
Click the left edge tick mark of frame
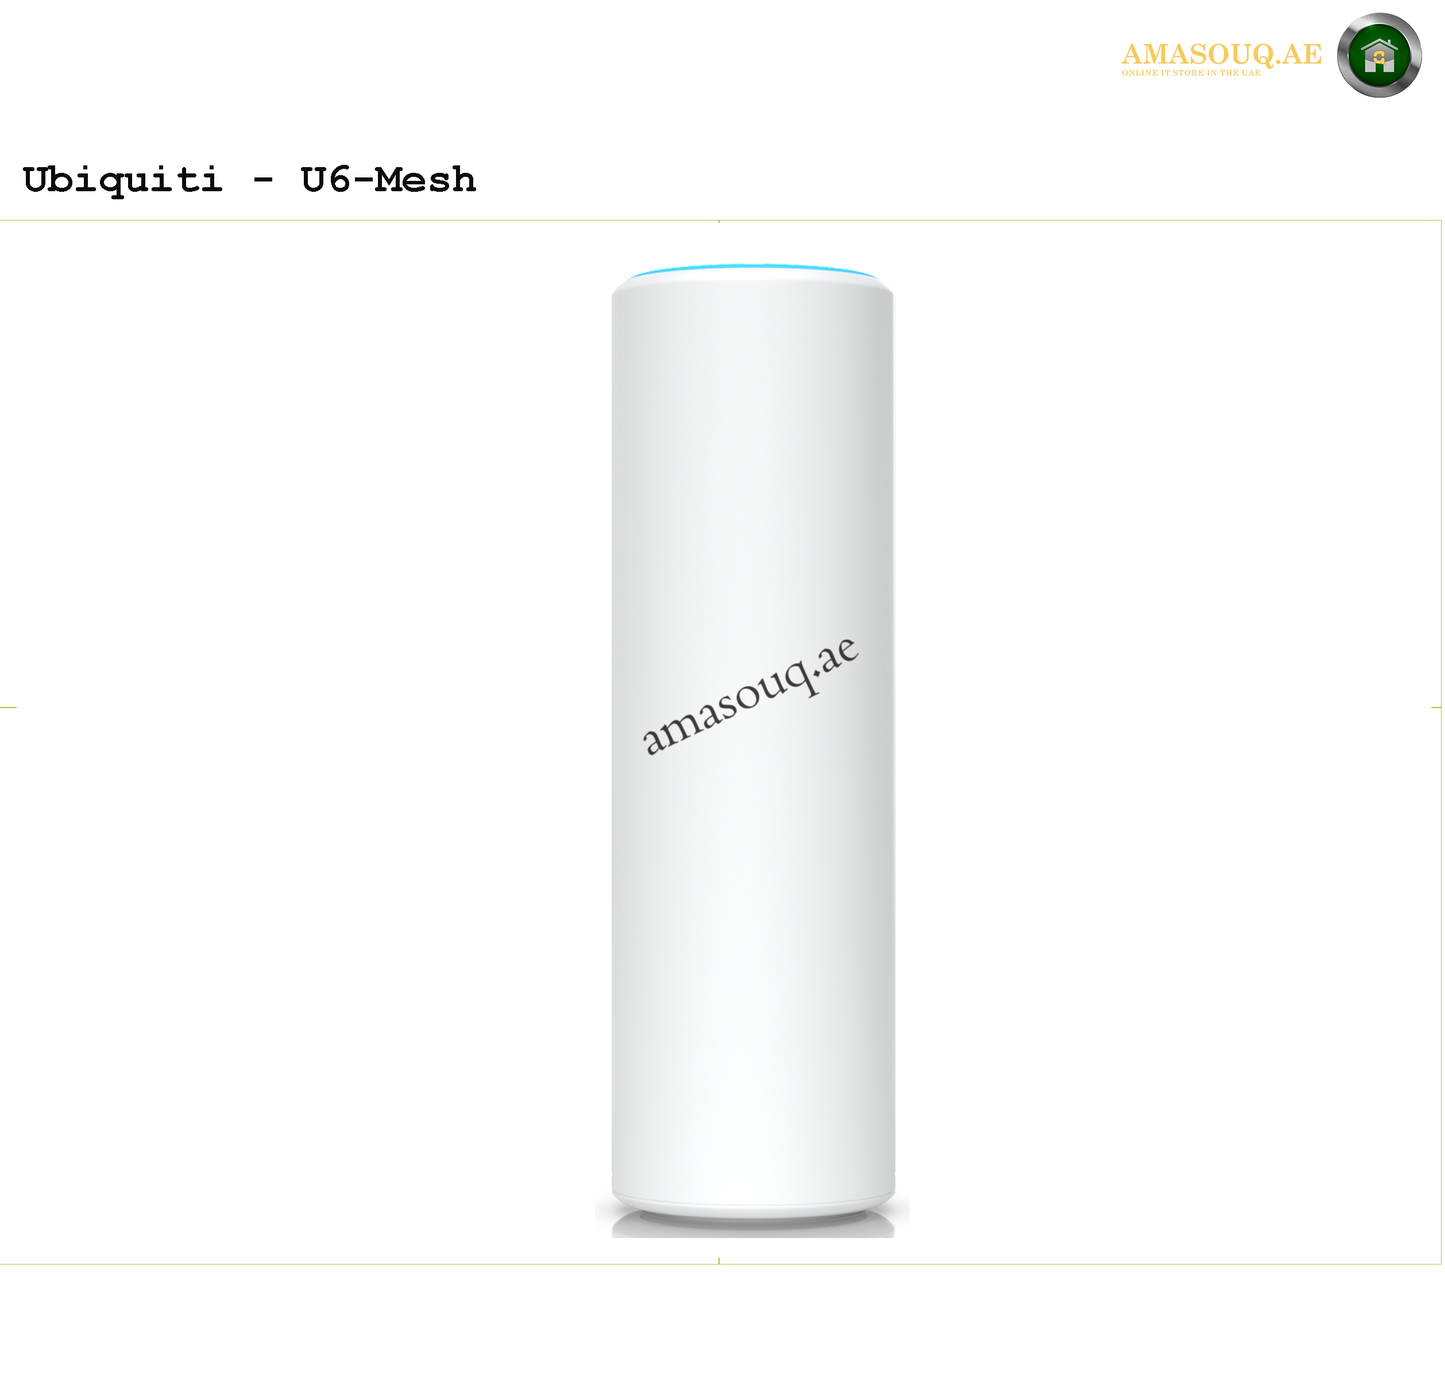point(8,707)
